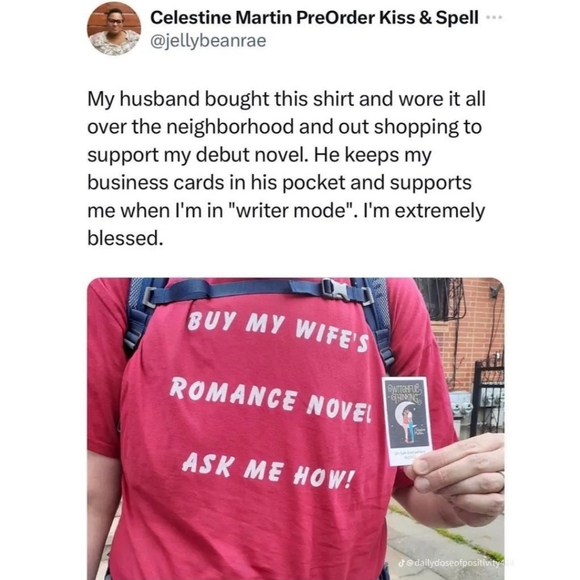580x580 pixels.
Task: Open the Celestine Martin PreOrder Kiss & Spell name
Action: click(x=314, y=17)
